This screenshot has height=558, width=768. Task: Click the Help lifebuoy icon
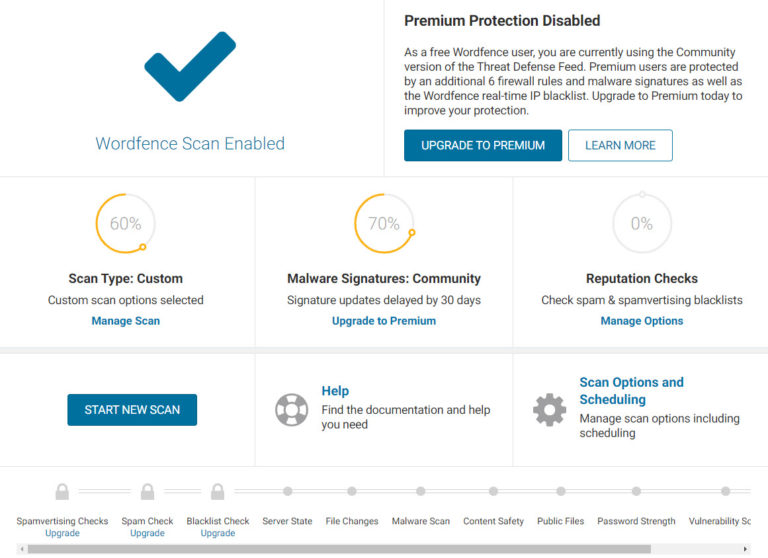click(x=291, y=410)
